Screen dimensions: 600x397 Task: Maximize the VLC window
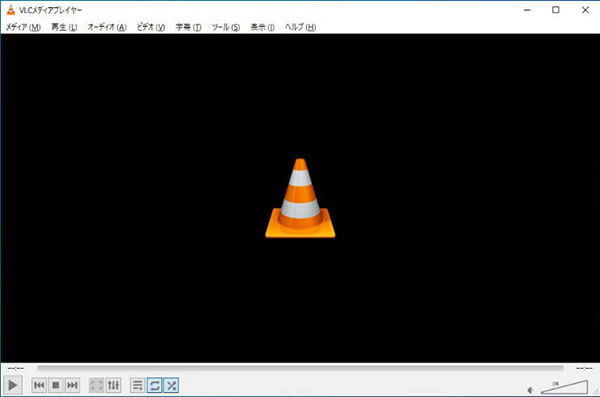pos(556,10)
